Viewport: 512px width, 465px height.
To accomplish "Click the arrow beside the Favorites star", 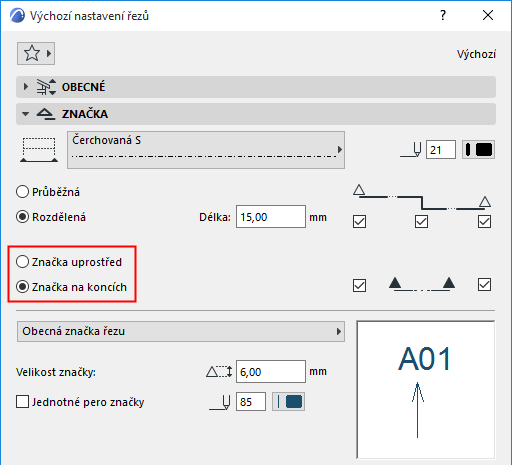I will pos(49,53).
